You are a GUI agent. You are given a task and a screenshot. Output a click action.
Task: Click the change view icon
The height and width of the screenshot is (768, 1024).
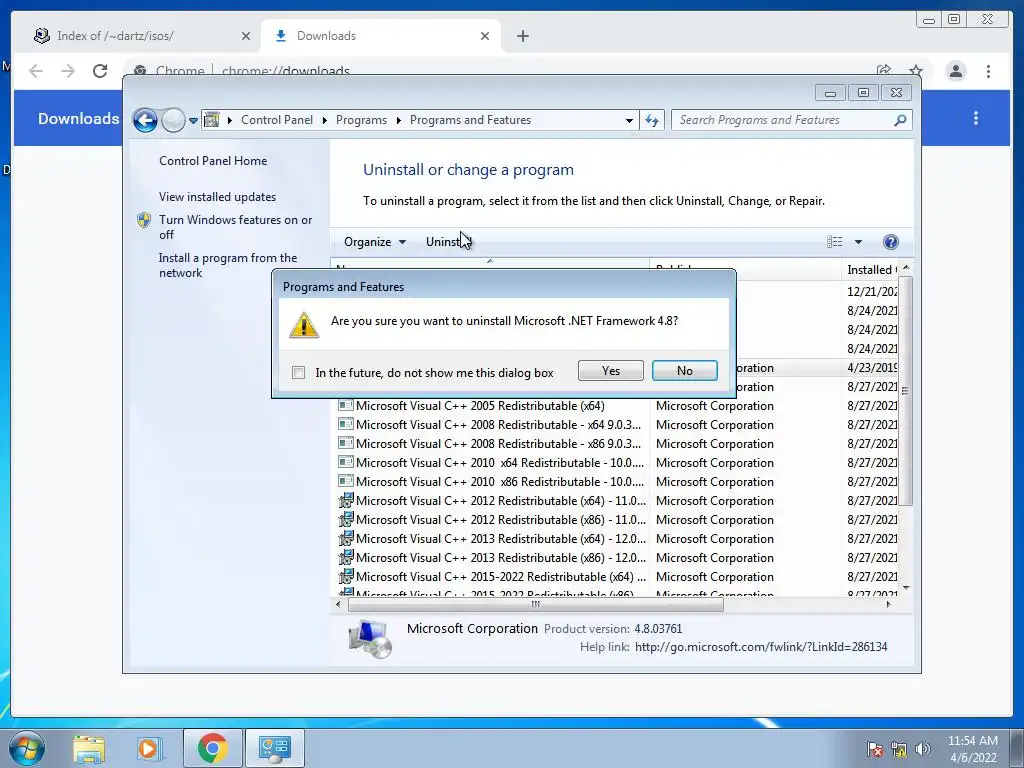point(835,242)
